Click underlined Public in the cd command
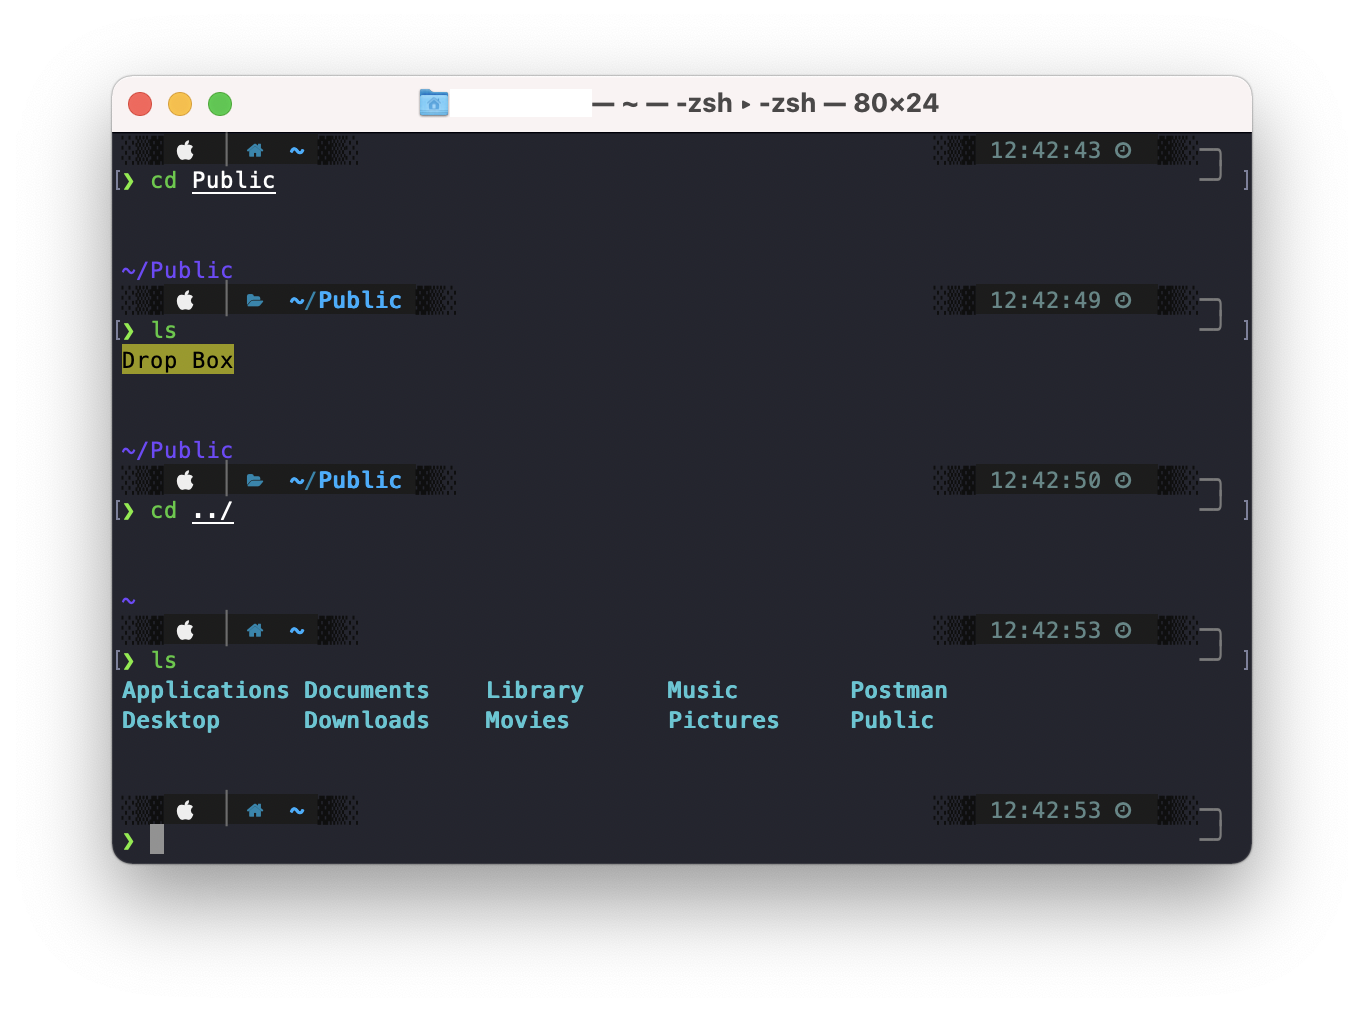Screen dimensions: 1364x1012 233,180
